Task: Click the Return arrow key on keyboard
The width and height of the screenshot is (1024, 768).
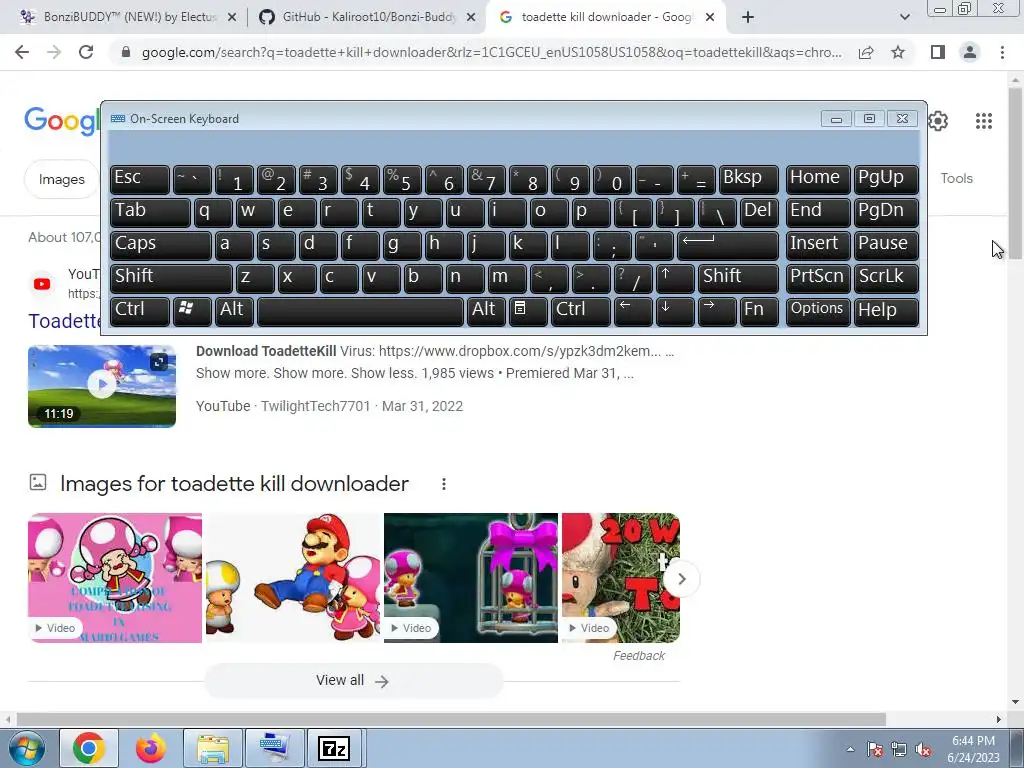Action: pyautogui.click(x=728, y=245)
